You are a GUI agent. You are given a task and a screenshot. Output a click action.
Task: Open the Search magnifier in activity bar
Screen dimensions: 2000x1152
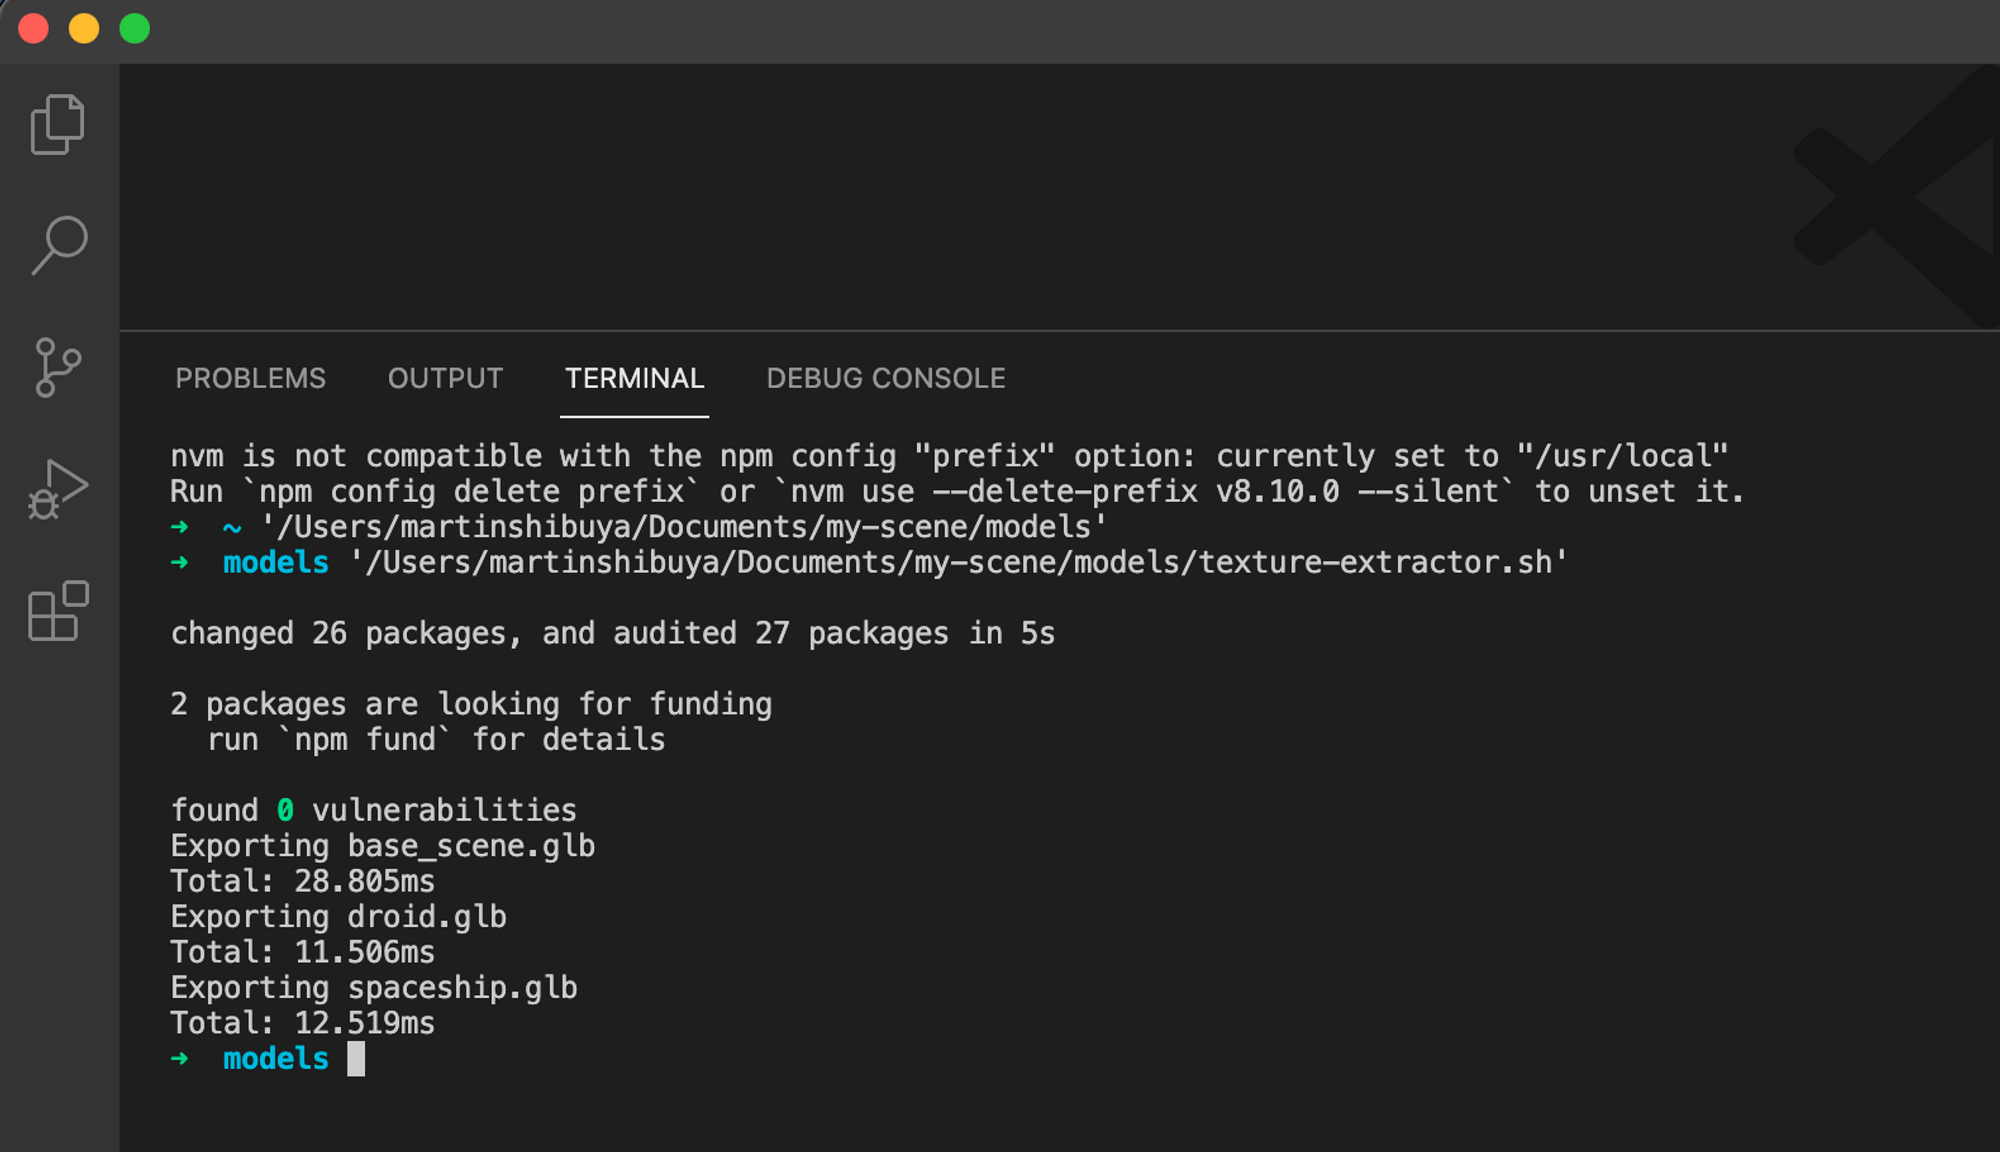pos(59,245)
